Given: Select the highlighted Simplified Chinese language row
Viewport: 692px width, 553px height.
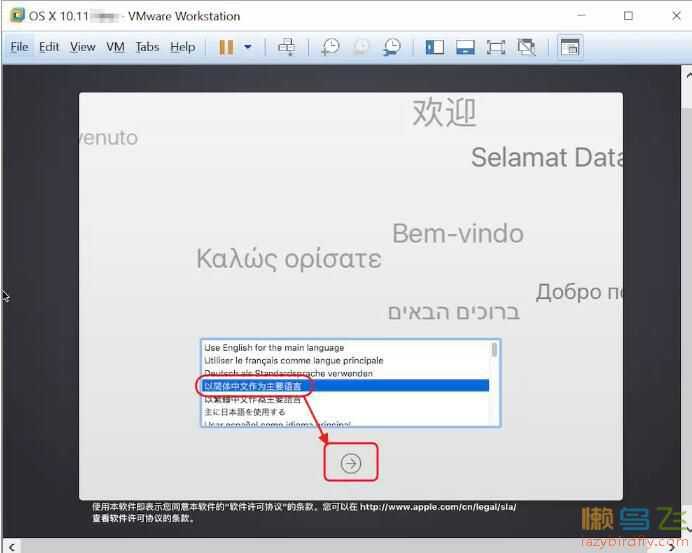Looking at the screenshot, I should click(x=346, y=386).
